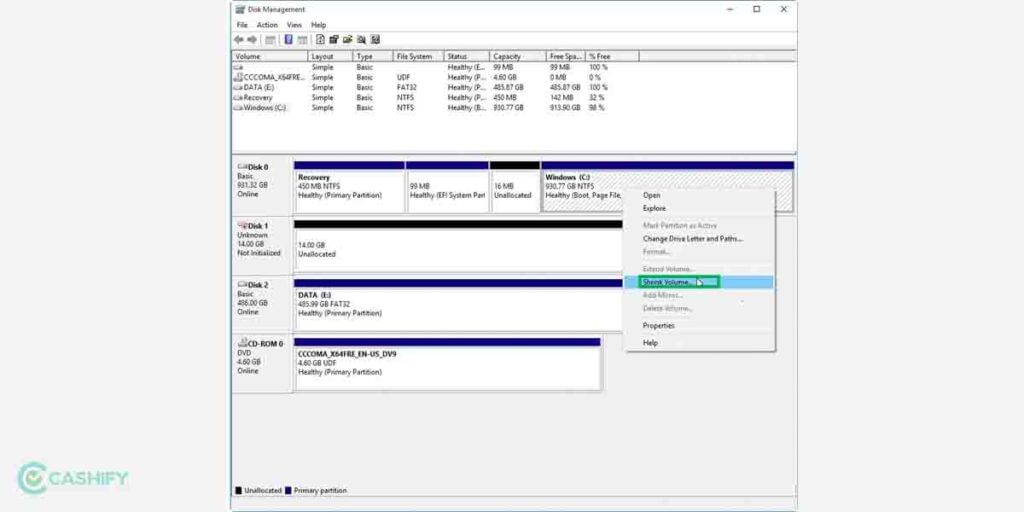Open the Action menu
Image resolution: width=1024 pixels, height=512 pixels.
tap(267, 25)
